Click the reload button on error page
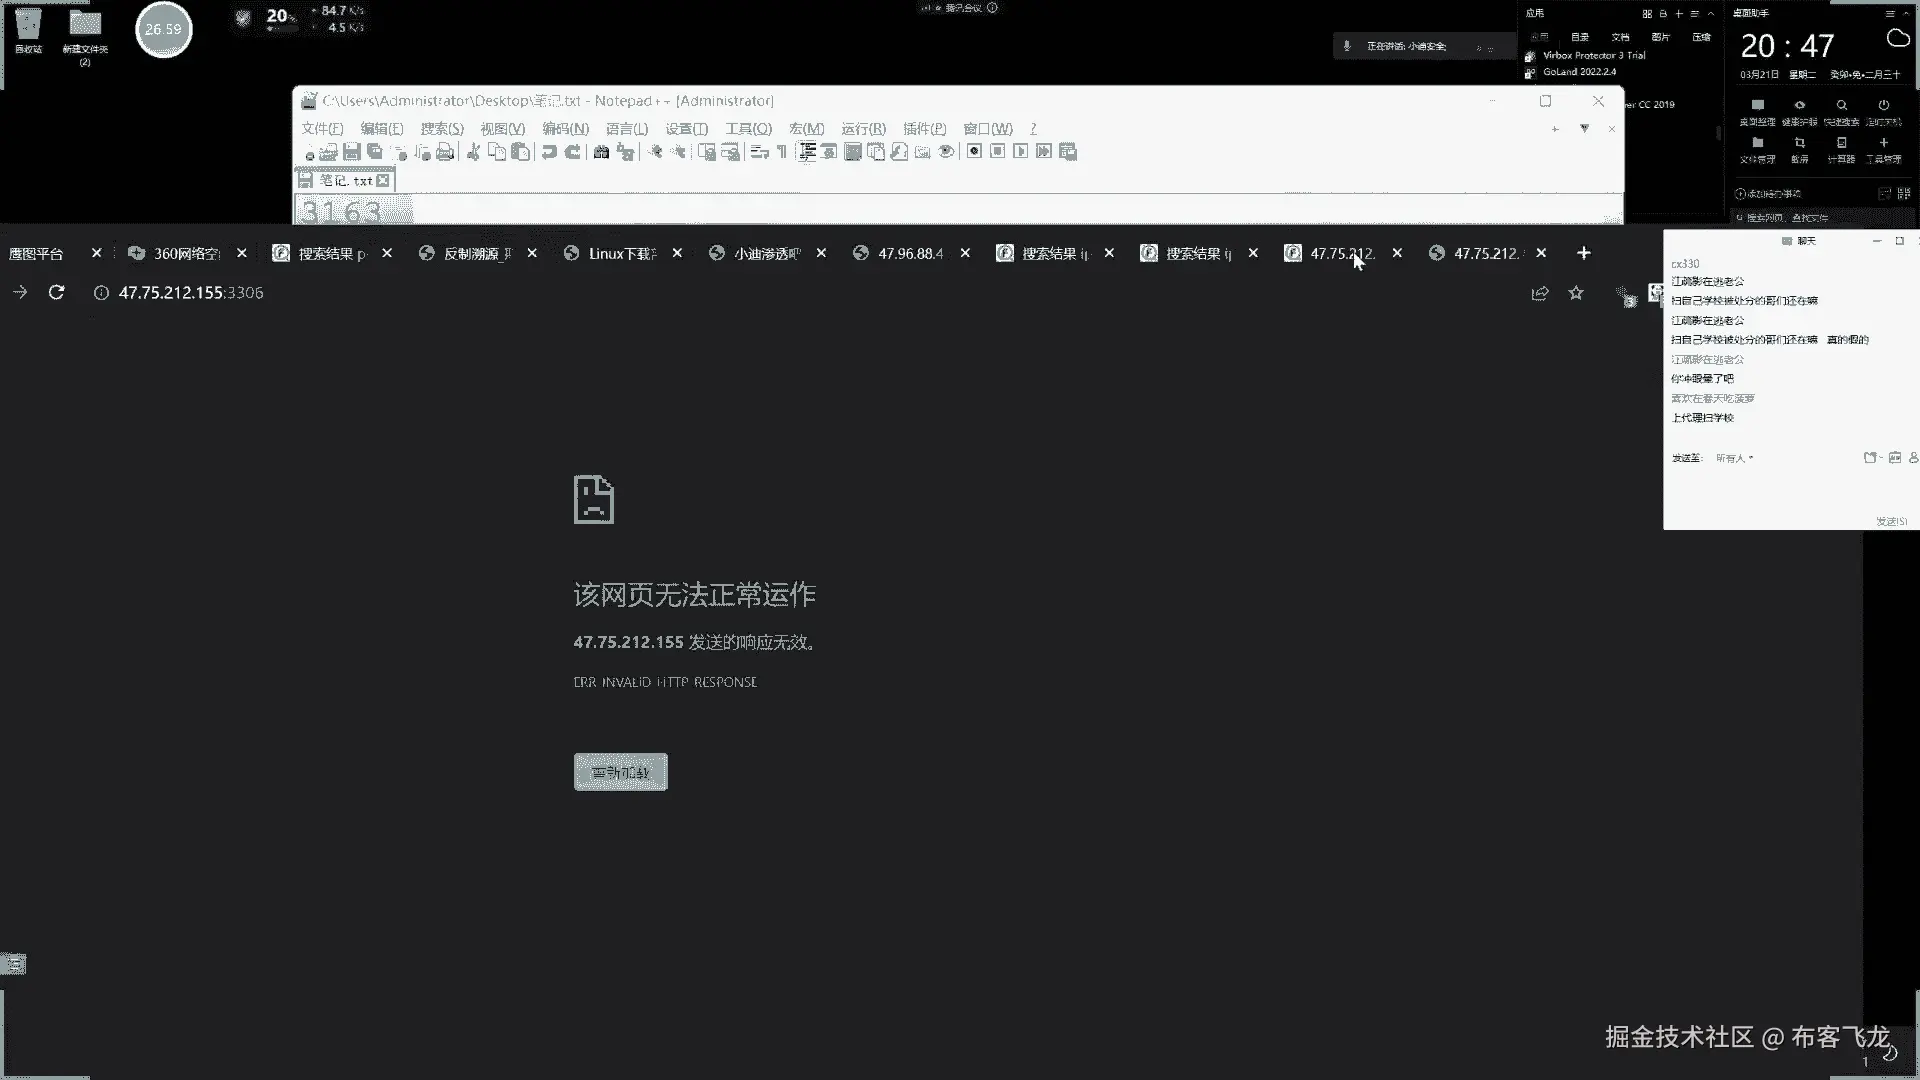The image size is (1920, 1080). 620,772
